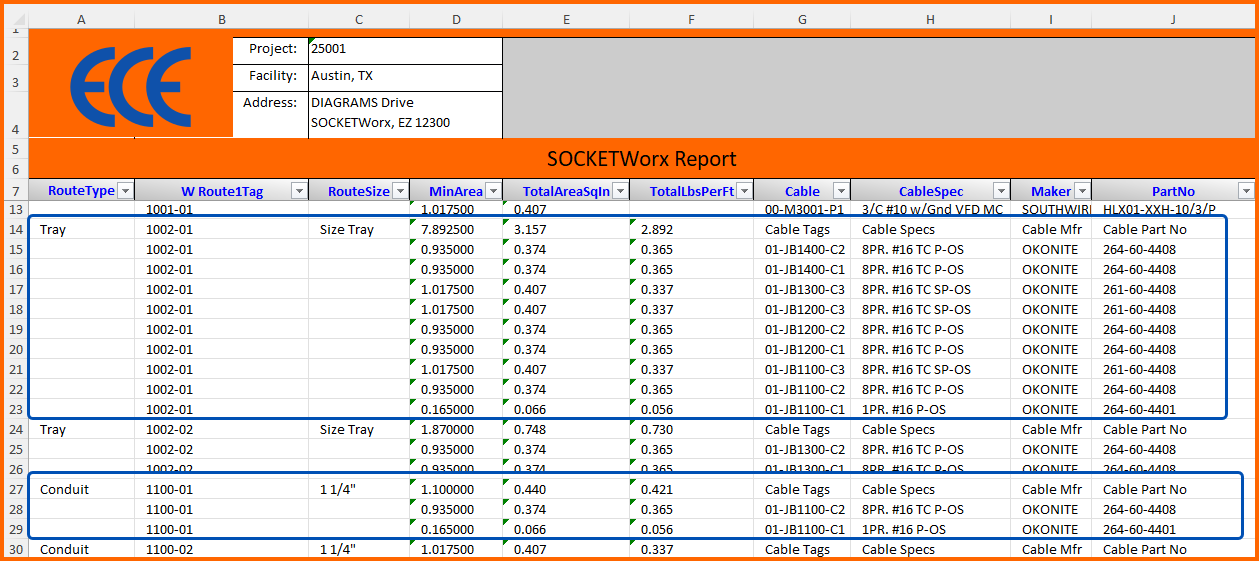
Task: Select Size Tray cell in row 14
Action: point(359,230)
